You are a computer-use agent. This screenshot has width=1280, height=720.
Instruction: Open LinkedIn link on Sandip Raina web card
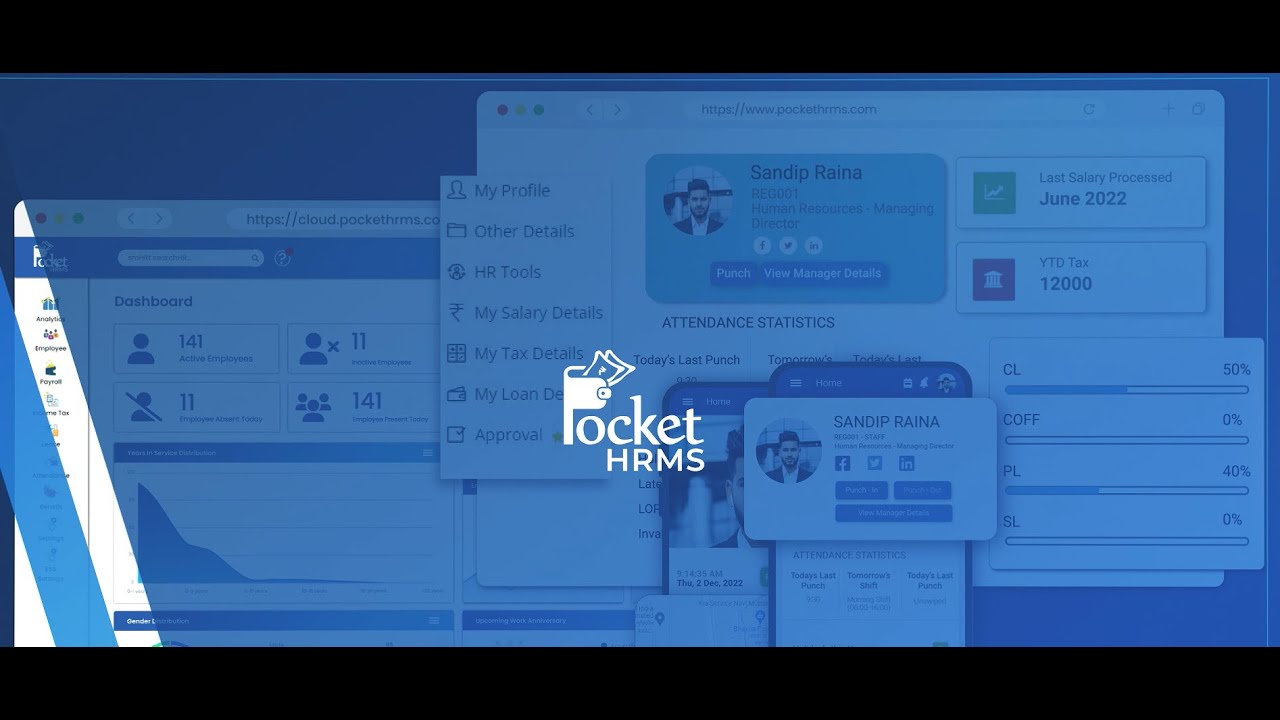click(814, 245)
